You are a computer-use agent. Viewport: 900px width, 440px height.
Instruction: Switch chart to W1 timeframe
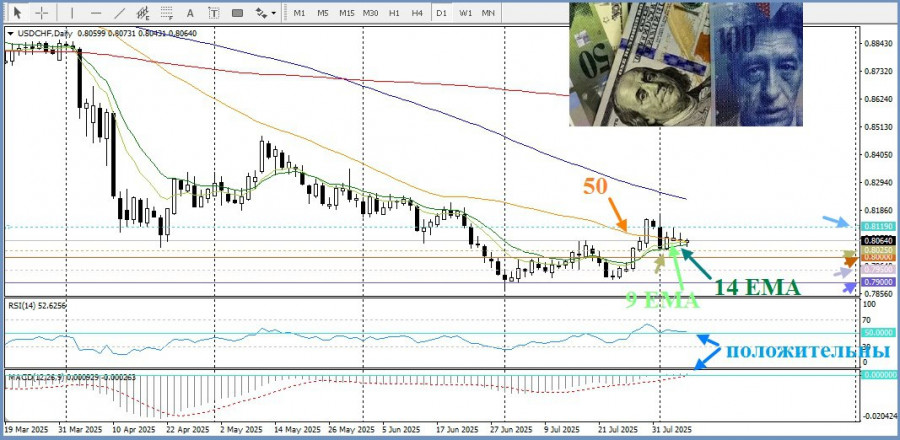click(x=465, y=13)
